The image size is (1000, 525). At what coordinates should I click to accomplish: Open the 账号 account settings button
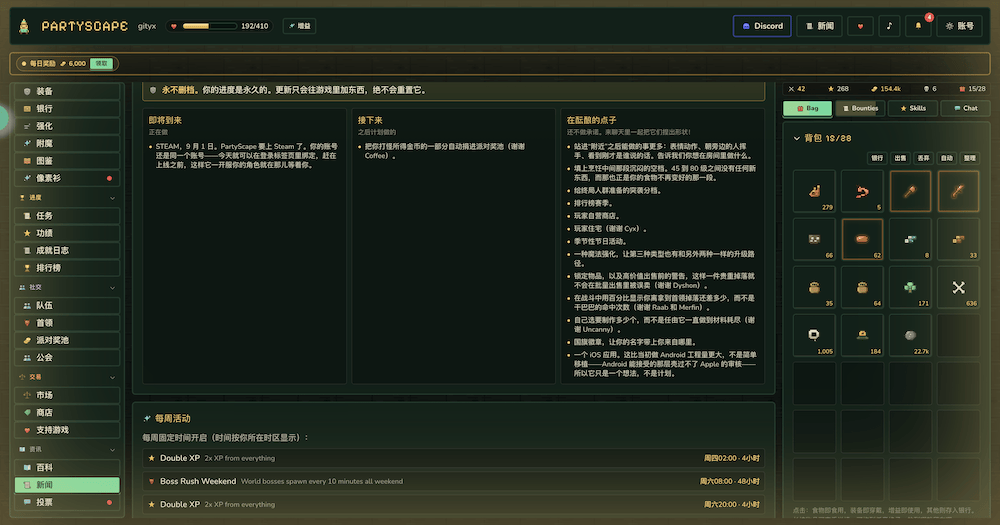click(960, 26)
